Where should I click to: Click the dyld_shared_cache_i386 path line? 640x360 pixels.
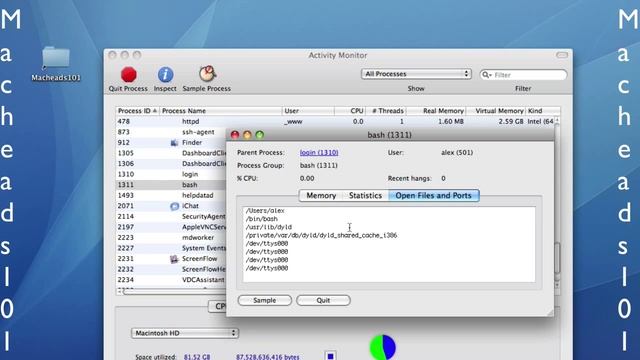click(x=321, y=236)
